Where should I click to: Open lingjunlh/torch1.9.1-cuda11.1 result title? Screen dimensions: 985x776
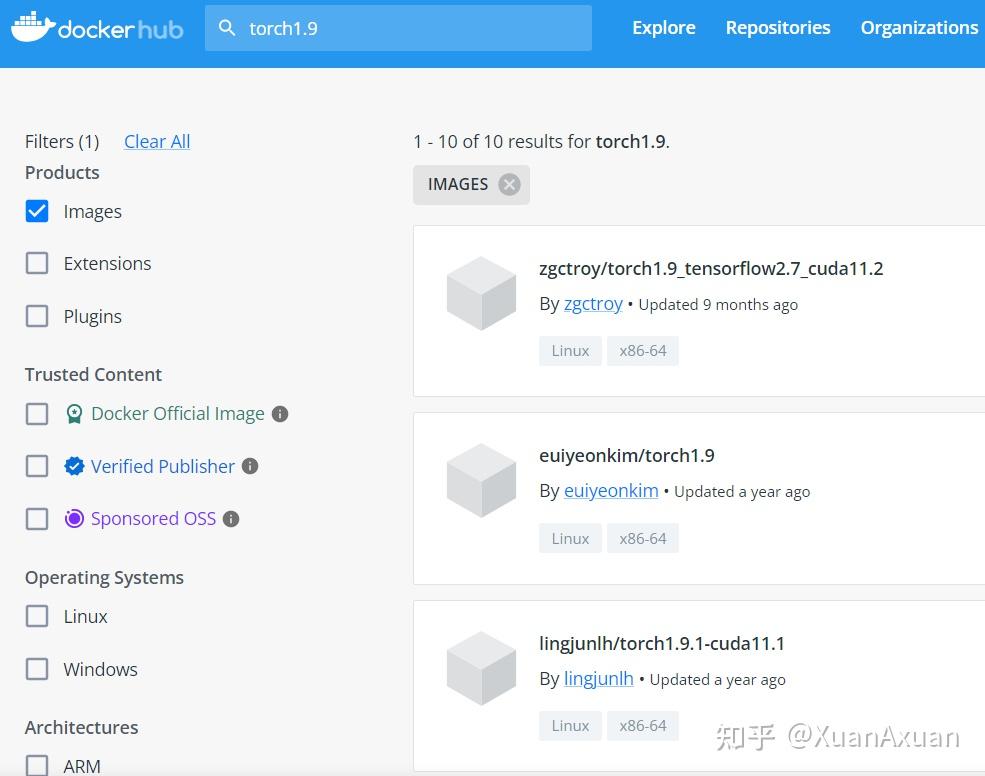coord(661,643)
